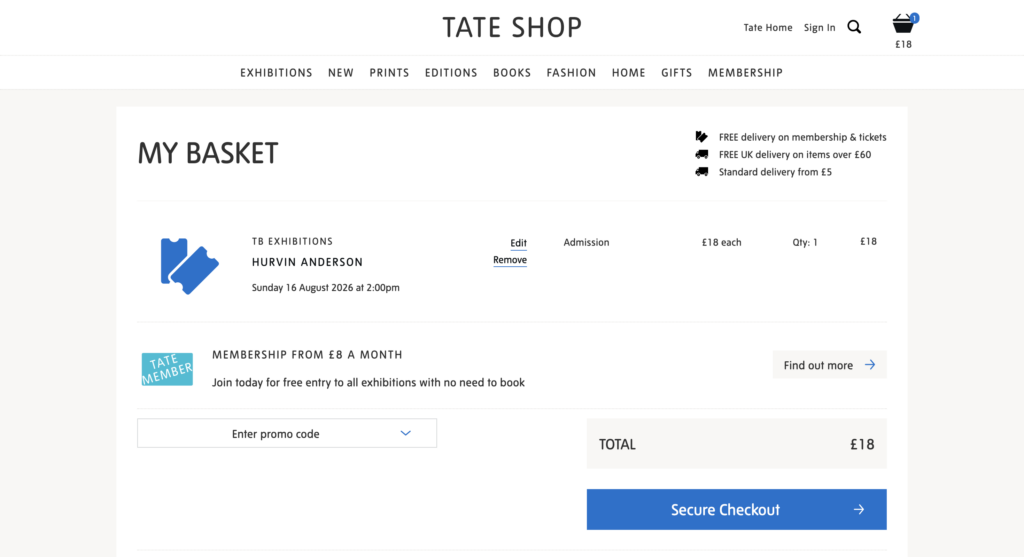Click the blue ticket icon for Hurvin Anderson
This screenshot has width=1024, height=557.
tap(189, 266)
